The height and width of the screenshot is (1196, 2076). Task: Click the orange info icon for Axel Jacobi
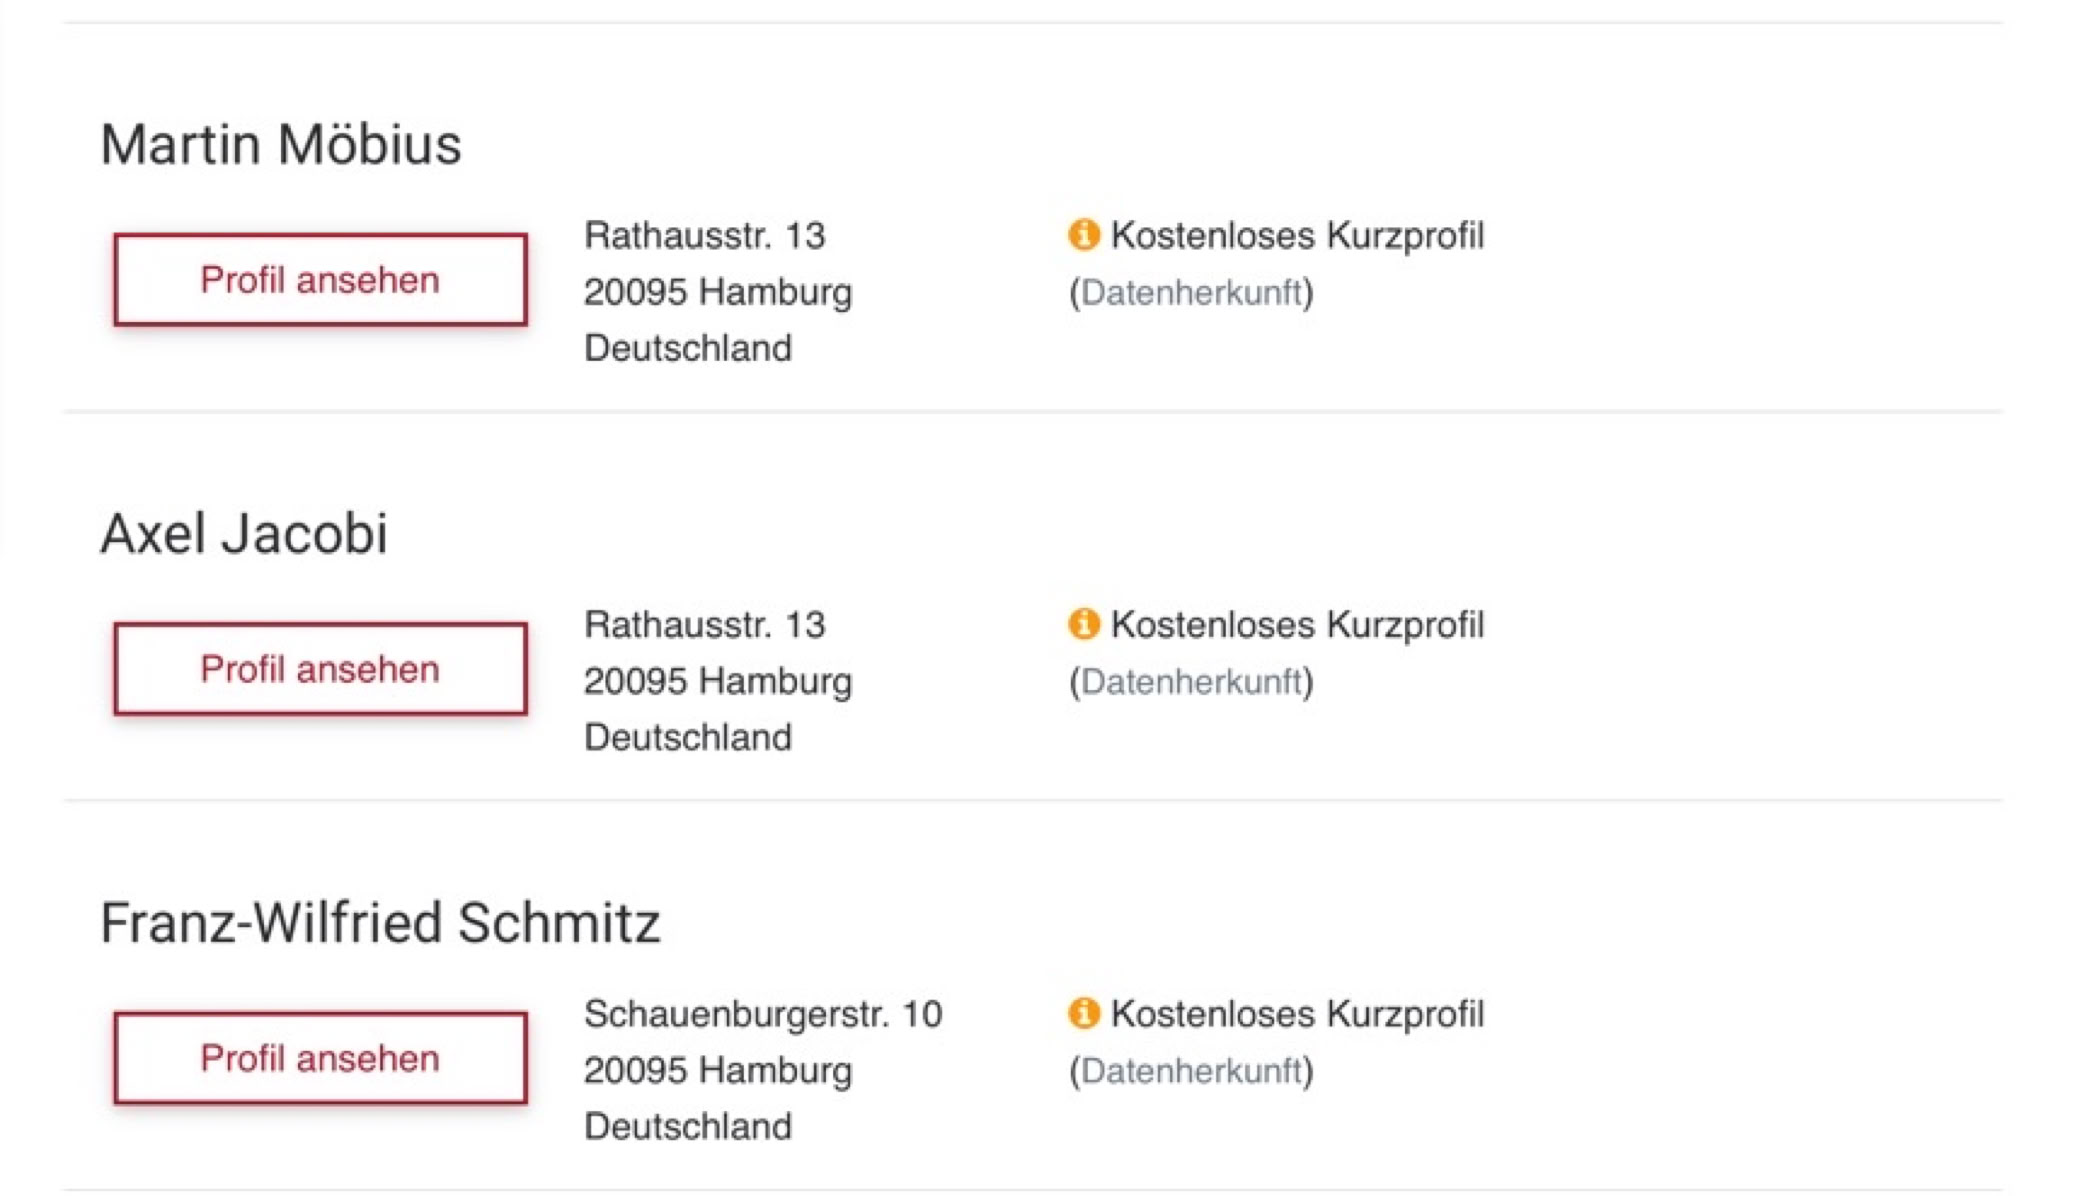[1083, 624]
